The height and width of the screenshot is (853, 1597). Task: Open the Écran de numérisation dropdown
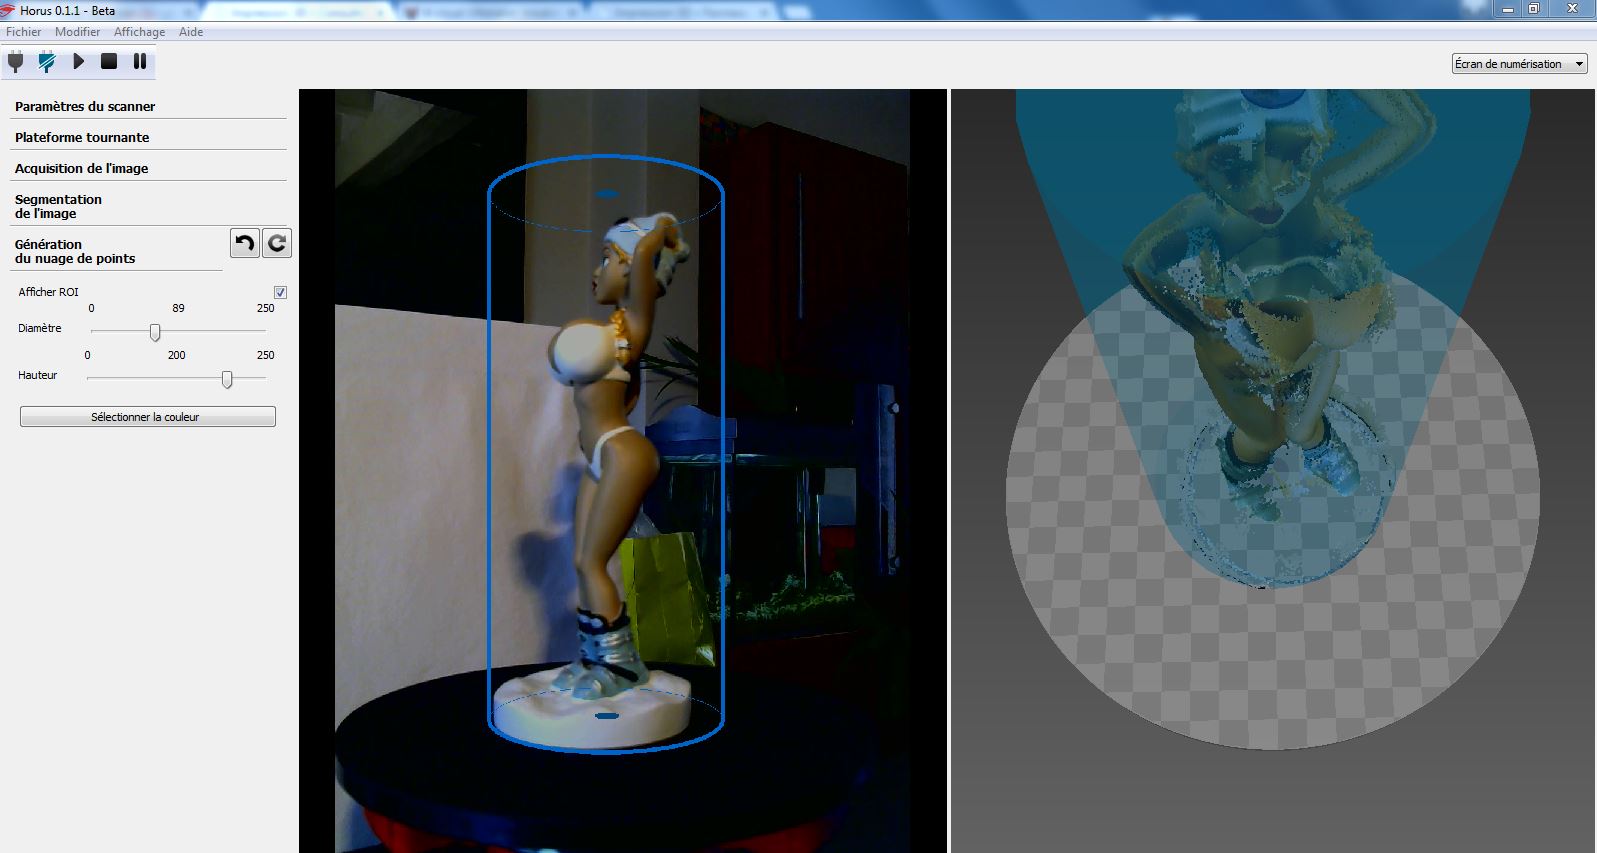pos(1519,64)
